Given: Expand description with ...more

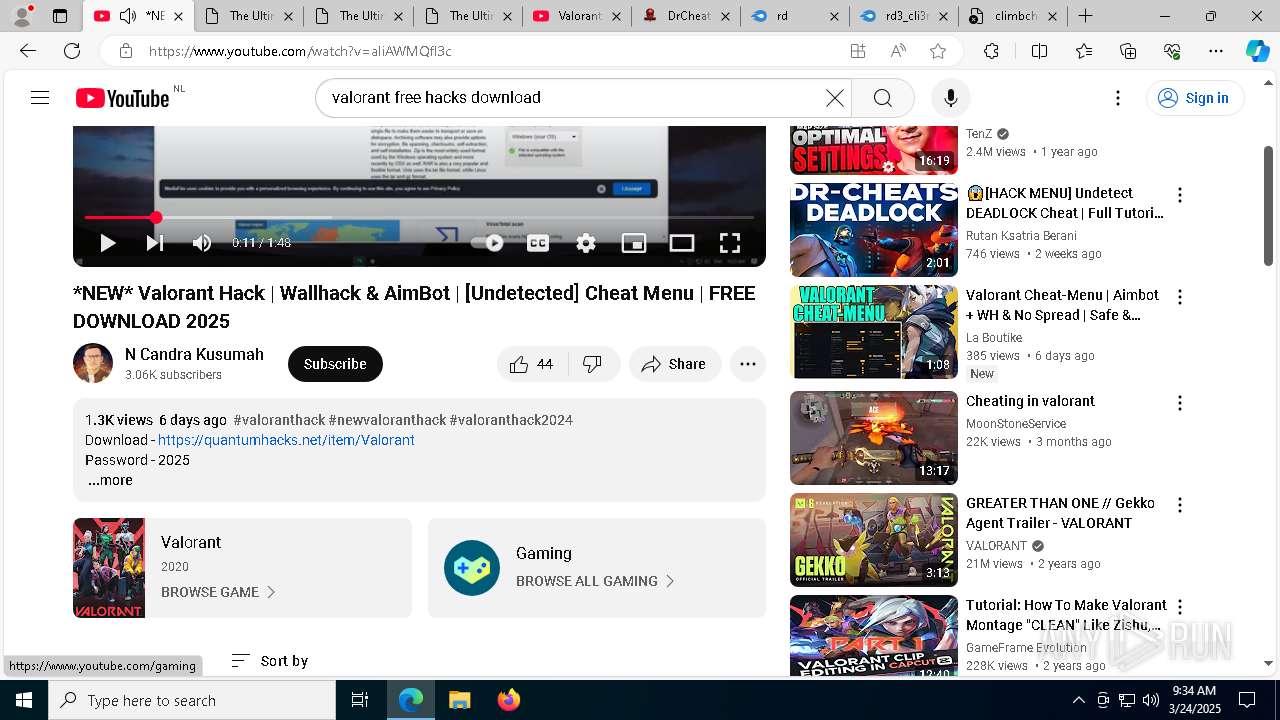Looking at the screenshot, I should pyautogui.click(x=110, y=480).
